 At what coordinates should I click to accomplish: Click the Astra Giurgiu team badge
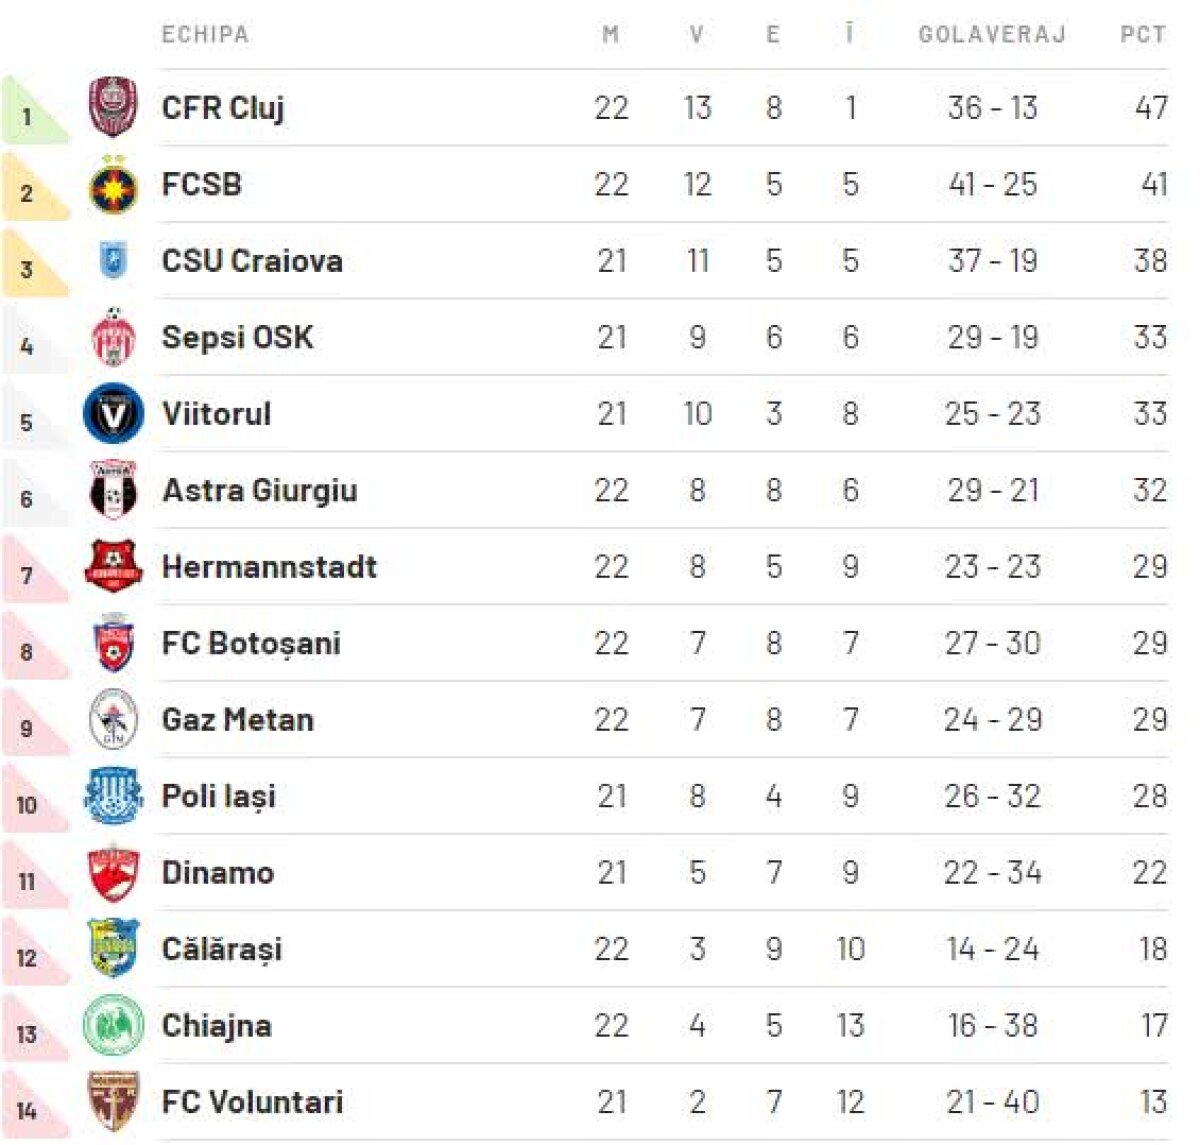113,490
